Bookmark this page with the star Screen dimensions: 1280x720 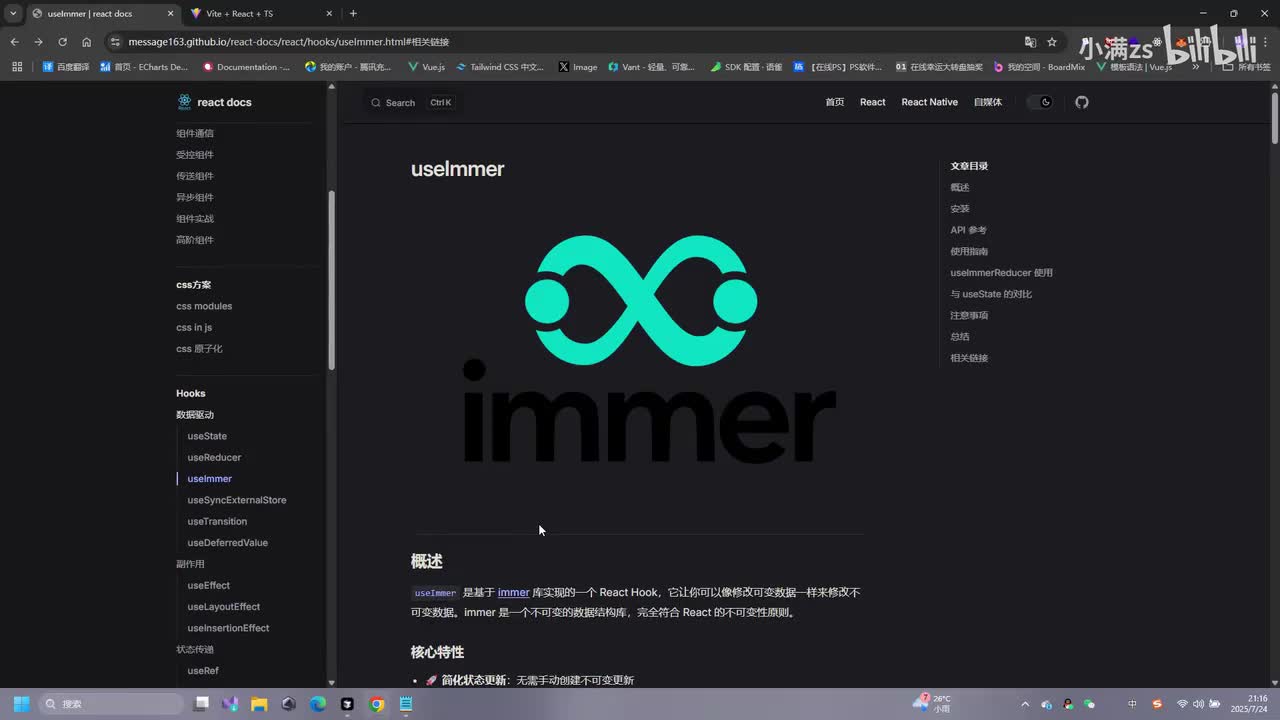tap(1052, 42)
